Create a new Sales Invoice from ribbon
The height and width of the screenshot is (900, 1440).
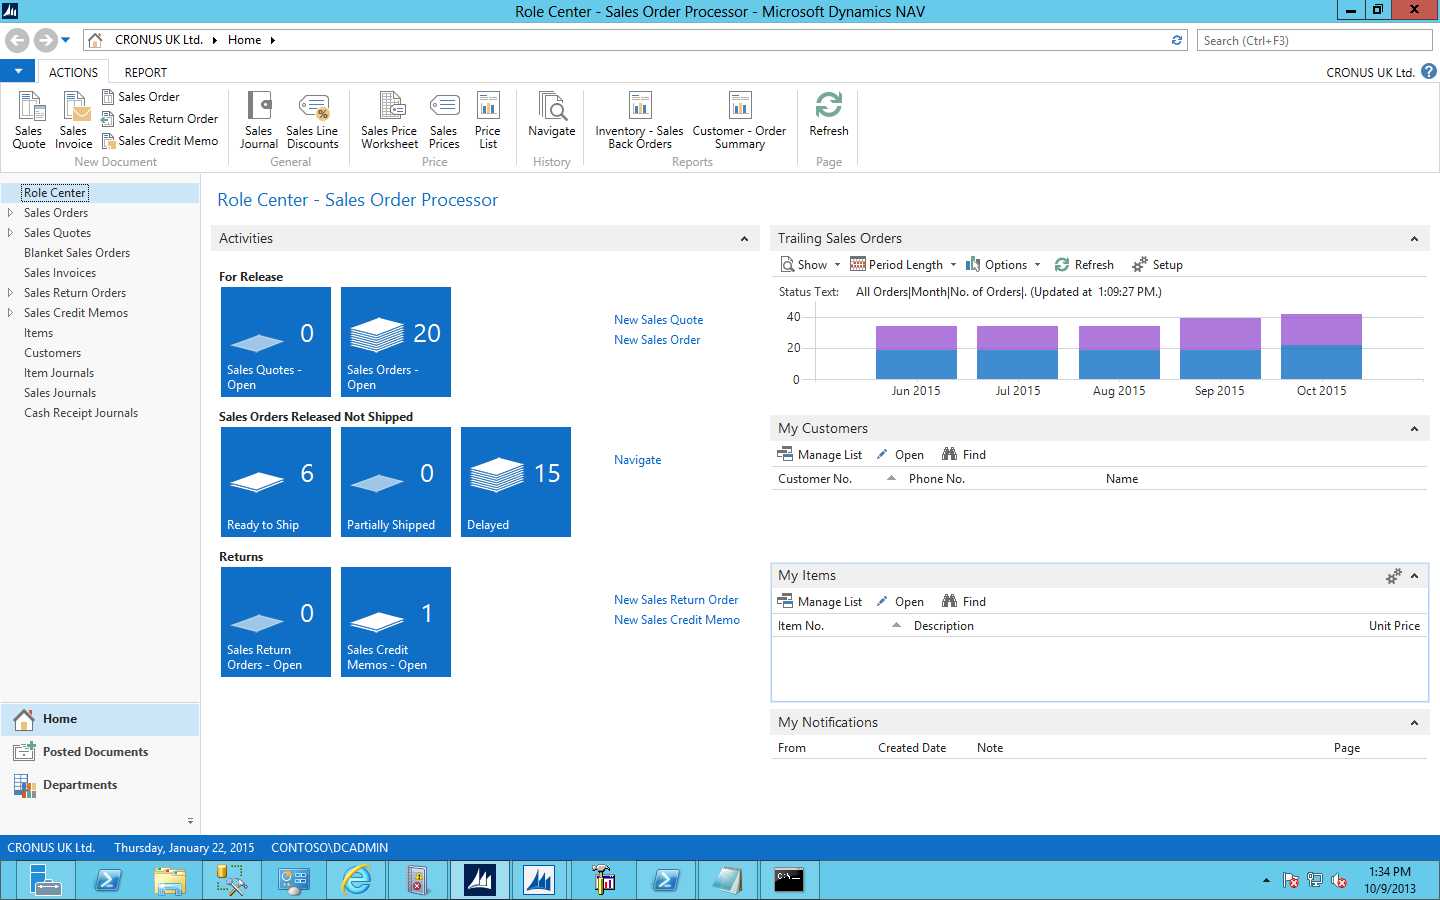tap(74, 120)
